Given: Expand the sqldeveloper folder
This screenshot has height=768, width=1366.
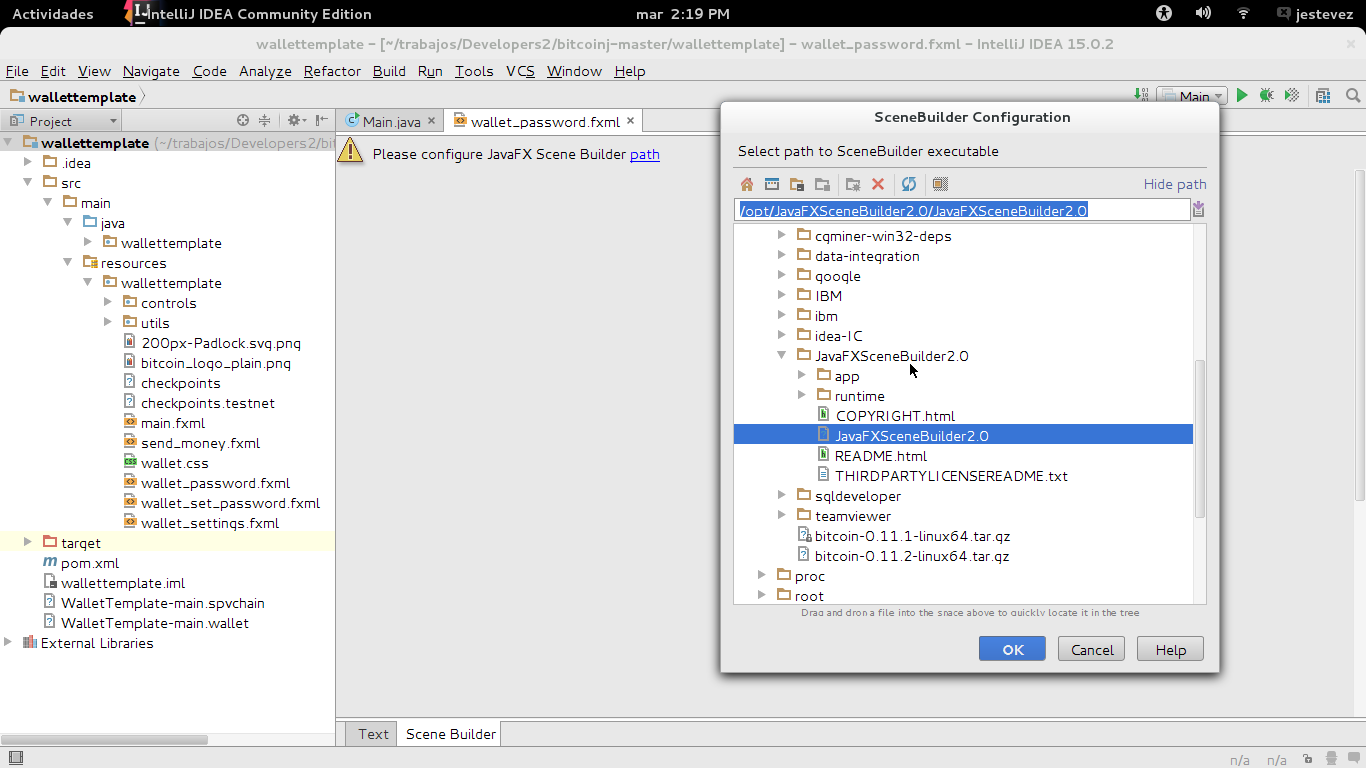Looking at the screenshot, I should click(x=782, y=496).
